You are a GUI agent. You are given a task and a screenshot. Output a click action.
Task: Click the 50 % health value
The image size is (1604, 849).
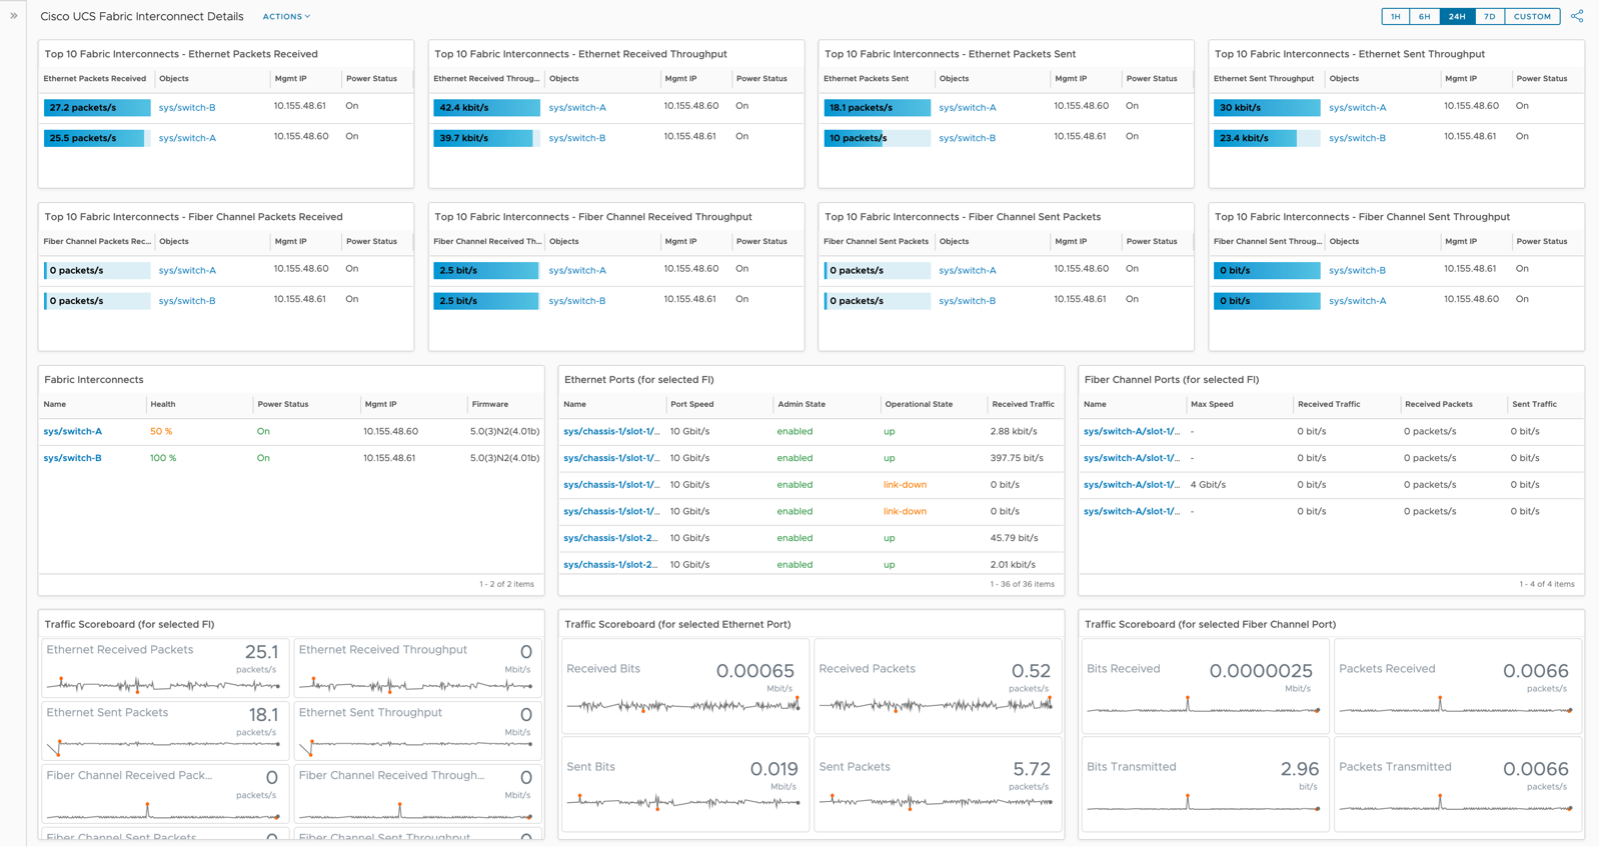161,432
